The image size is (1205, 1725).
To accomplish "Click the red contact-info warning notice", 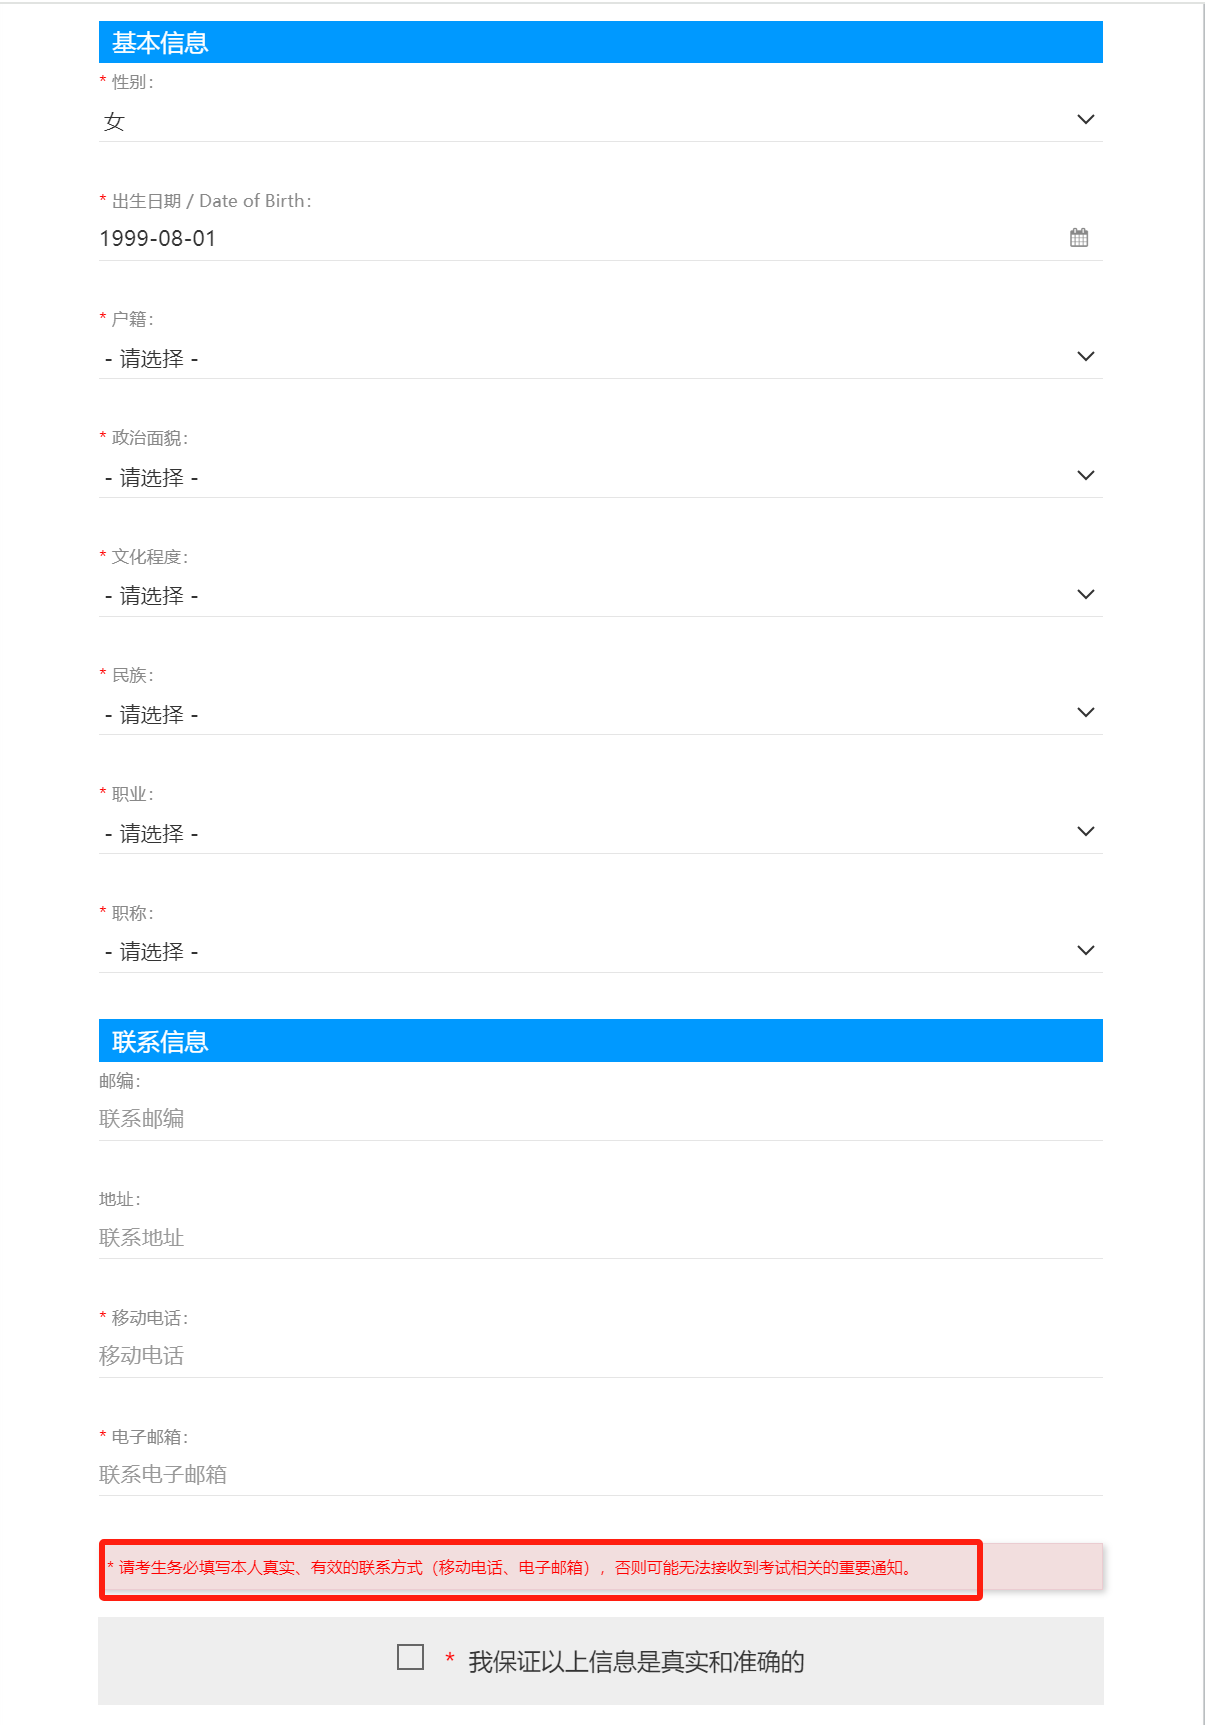I will click(x=540, y=1568).
